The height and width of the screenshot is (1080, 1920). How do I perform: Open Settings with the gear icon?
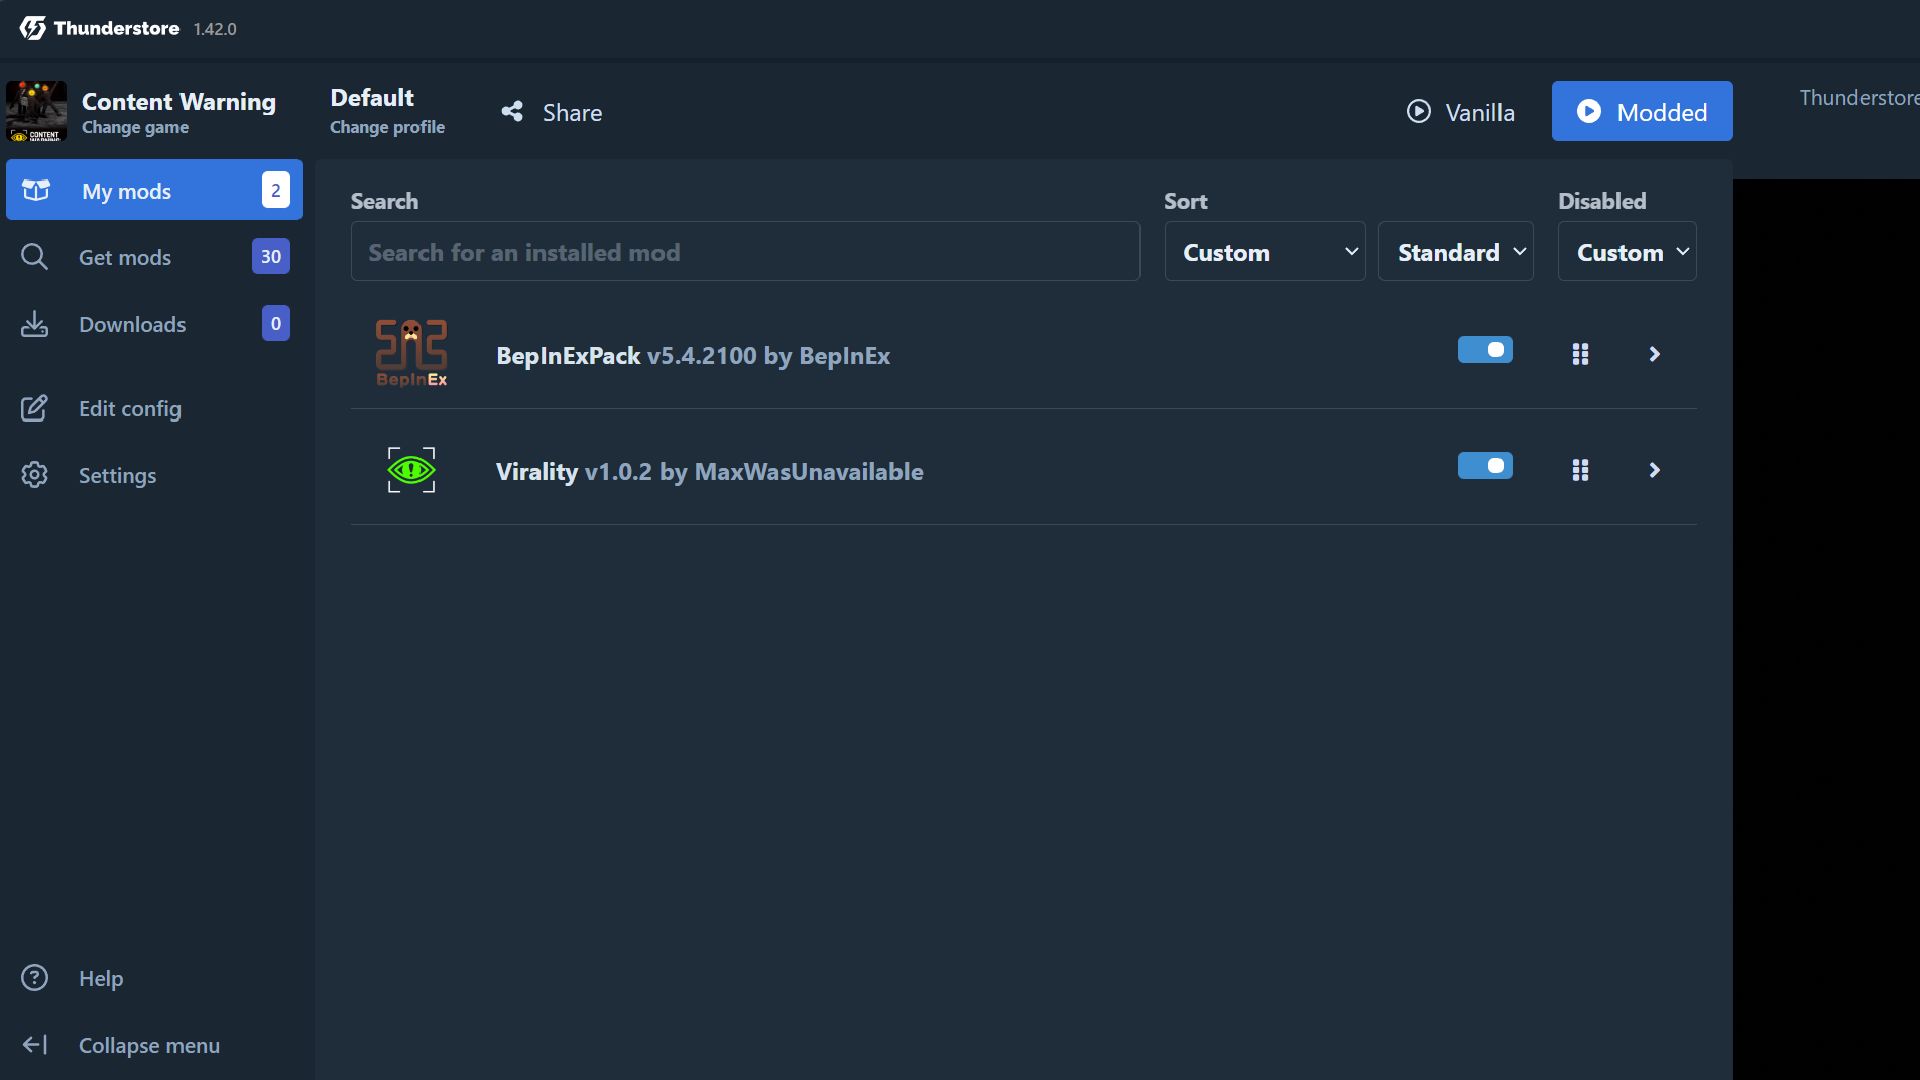35,474
